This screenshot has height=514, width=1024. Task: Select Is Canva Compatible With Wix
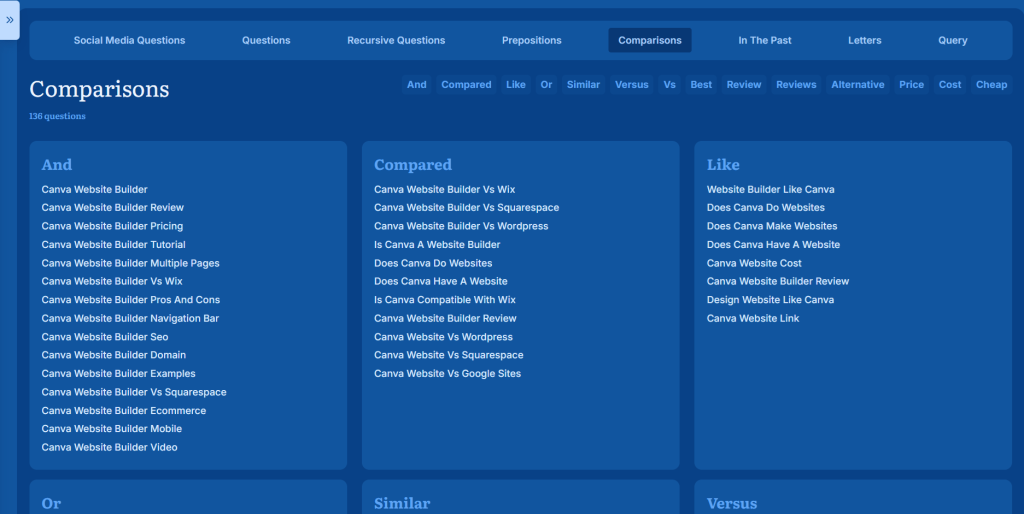tap(445, 300)
